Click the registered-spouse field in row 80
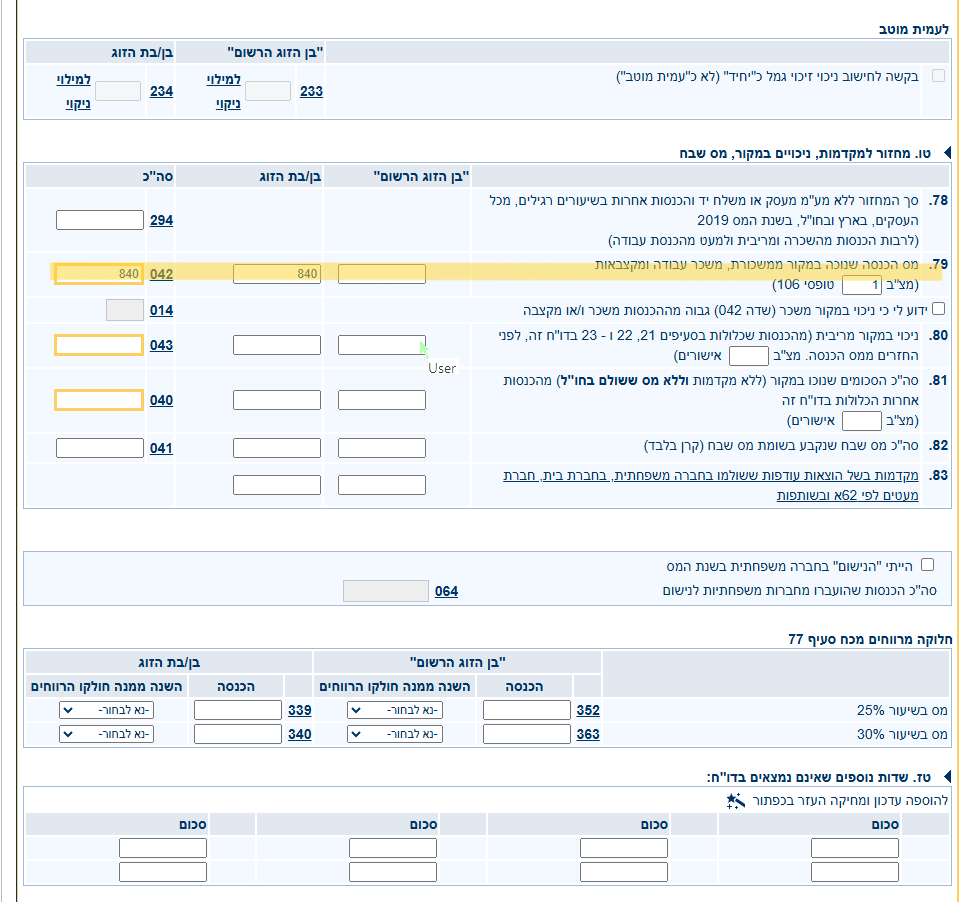 tap(382, 345)
